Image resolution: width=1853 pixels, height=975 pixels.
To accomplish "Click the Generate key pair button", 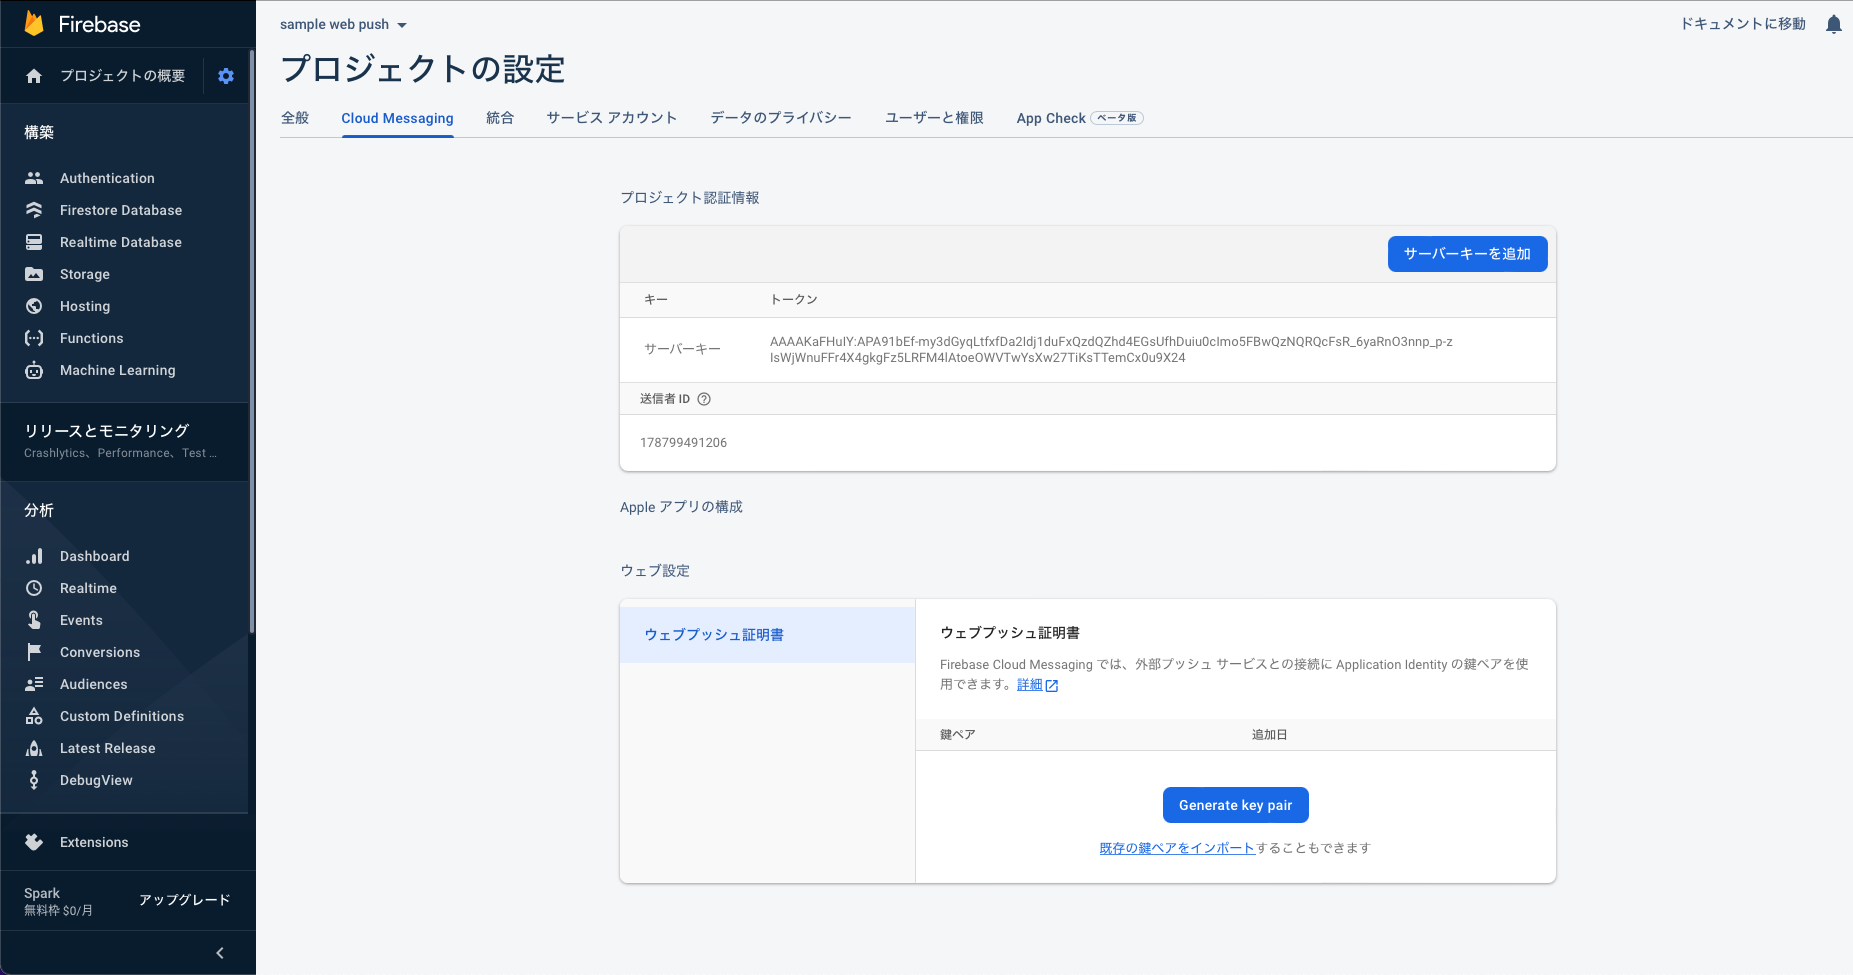I will pos(1235,805).
